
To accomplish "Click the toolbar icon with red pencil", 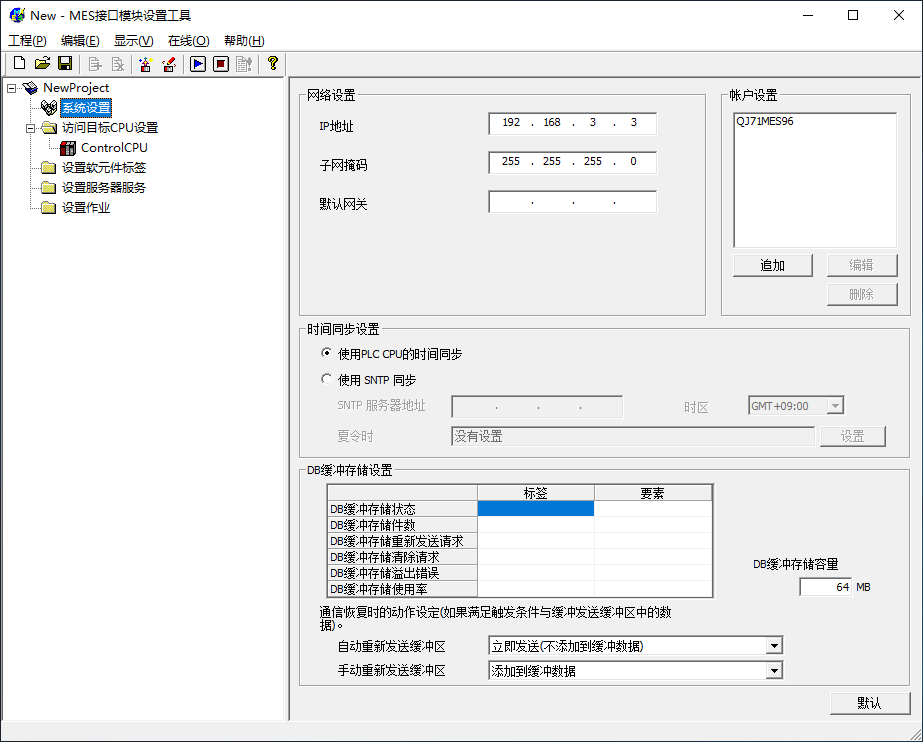I will click(x=169, y=64).
